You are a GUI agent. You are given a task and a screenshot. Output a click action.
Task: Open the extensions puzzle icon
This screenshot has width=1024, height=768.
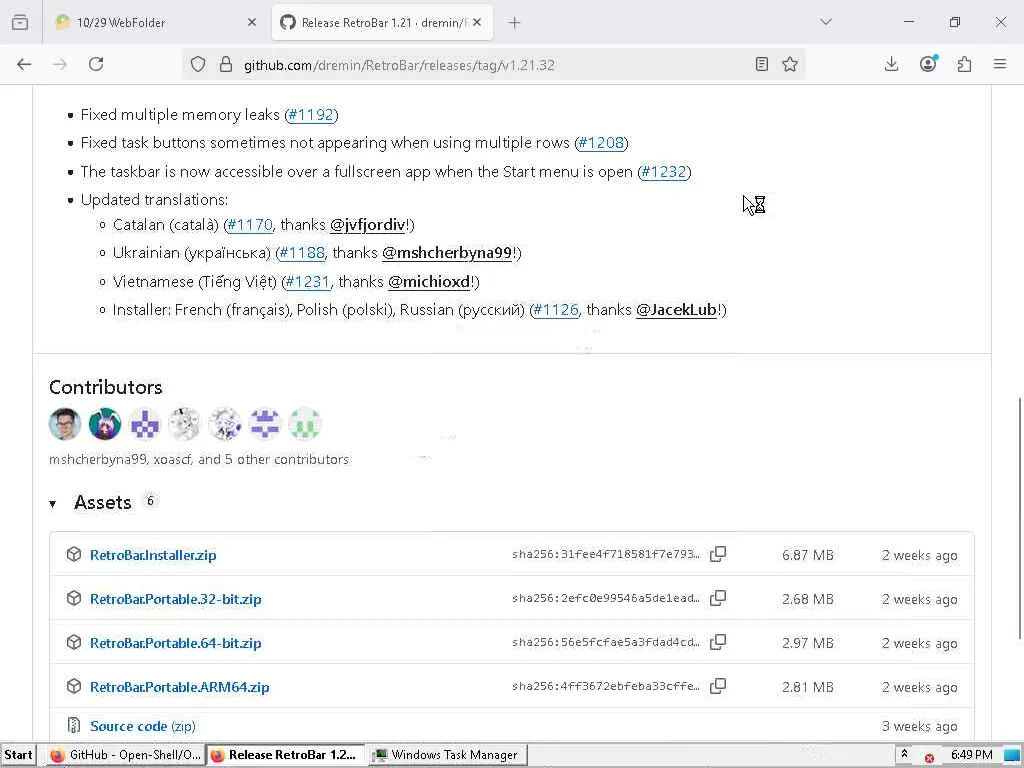(964, 64)
